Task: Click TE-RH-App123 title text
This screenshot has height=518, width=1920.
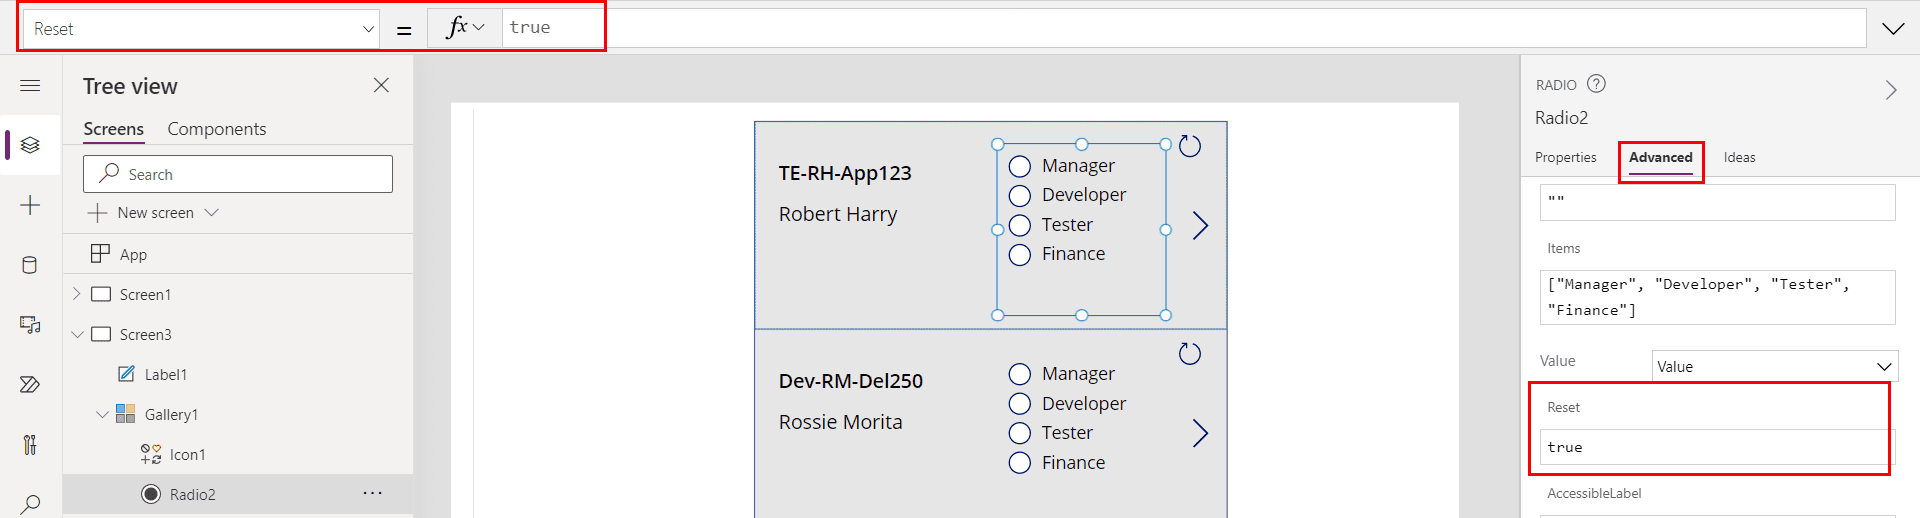Action: pyautogui.click(x=845, y=173)
